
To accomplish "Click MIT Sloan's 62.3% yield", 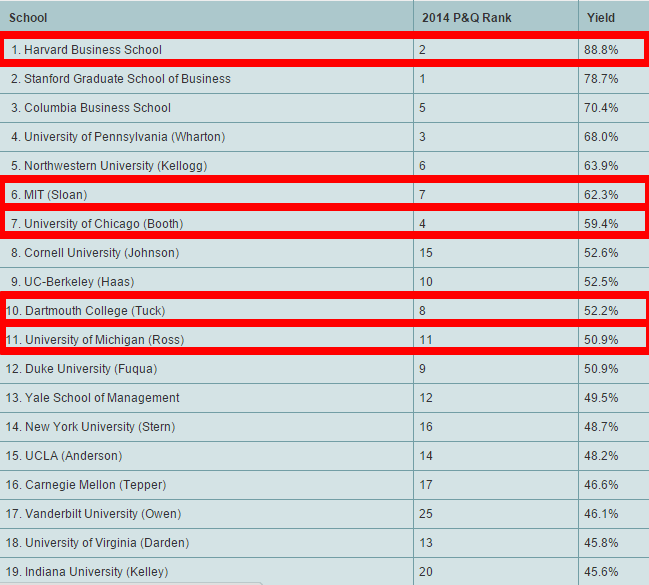I will (601, 195).
